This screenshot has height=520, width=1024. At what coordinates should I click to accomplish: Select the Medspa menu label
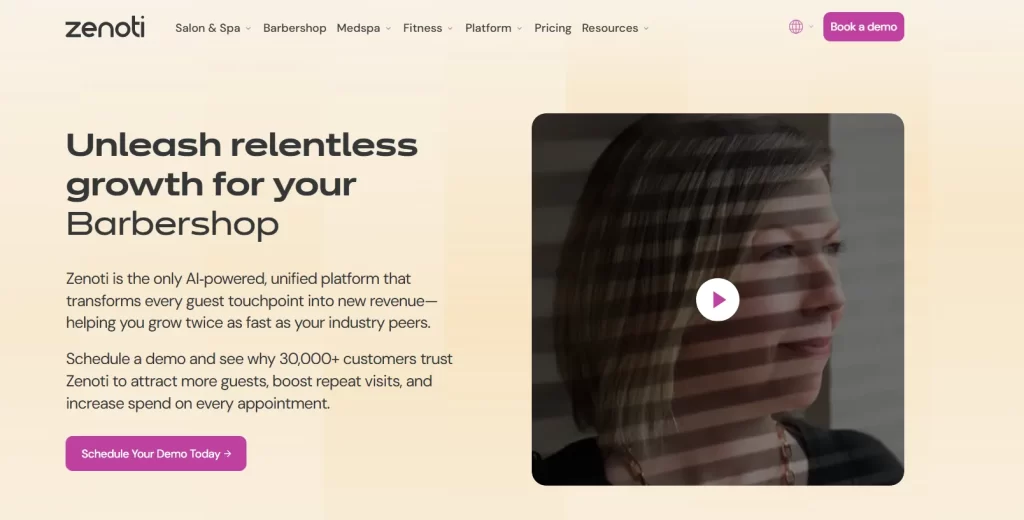[x=358, y=28]
